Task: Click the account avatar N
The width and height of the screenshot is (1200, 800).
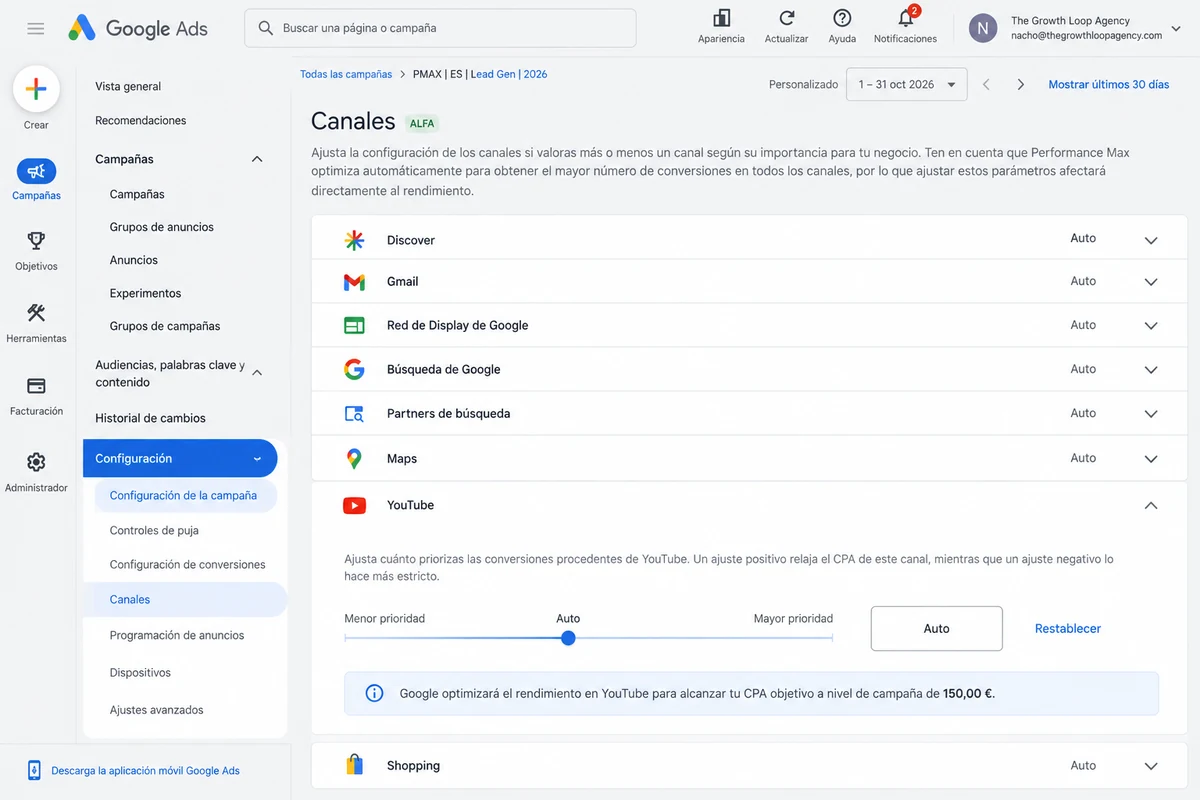Action: pyautogui.click(x=983, y=28)
